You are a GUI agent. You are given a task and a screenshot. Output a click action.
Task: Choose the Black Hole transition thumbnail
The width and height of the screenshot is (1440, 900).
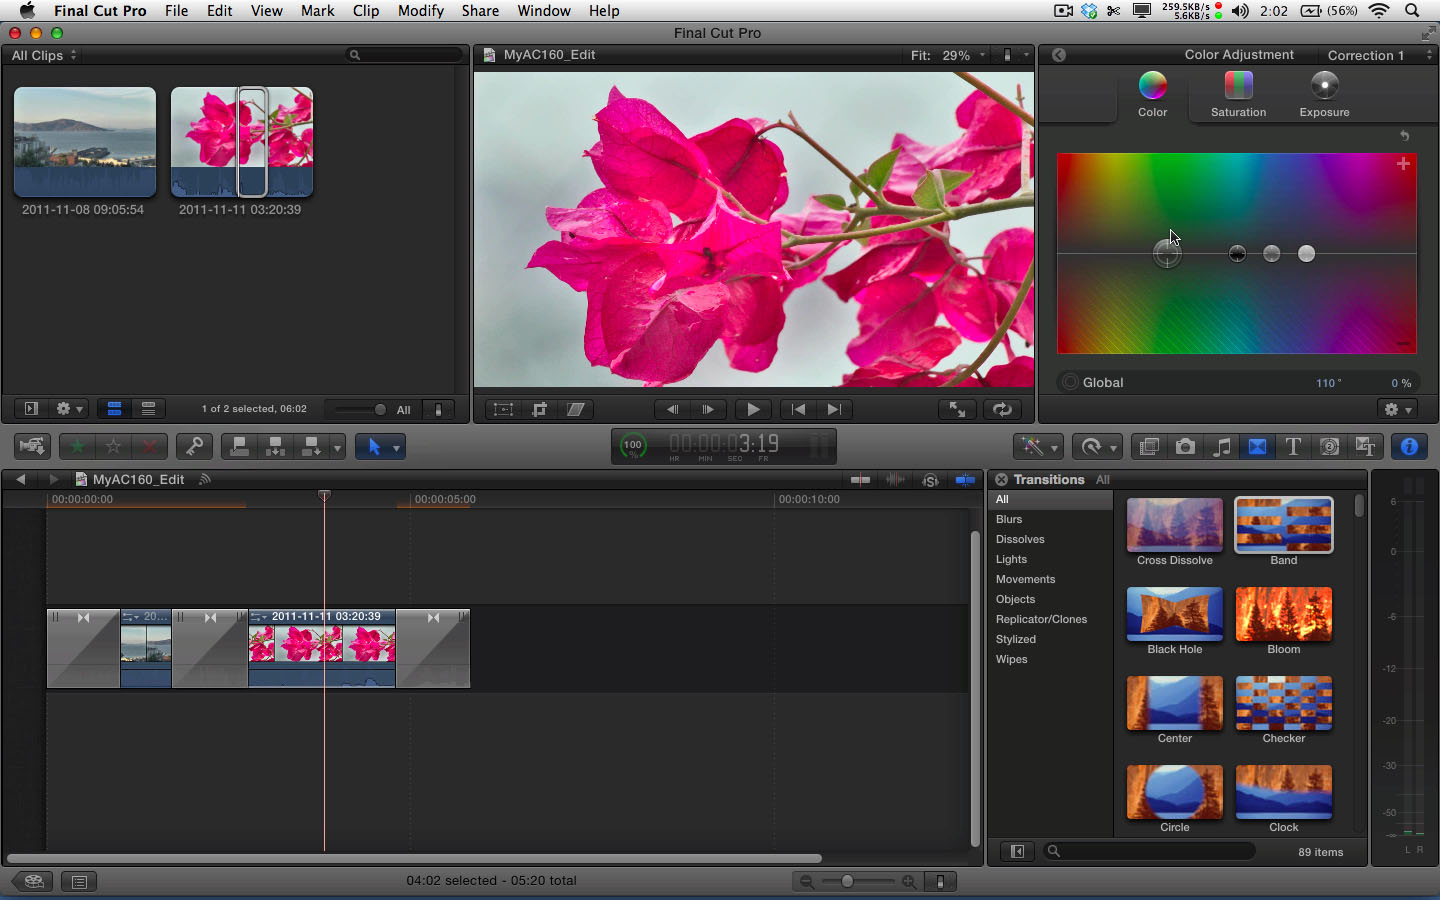point(1174,614)
